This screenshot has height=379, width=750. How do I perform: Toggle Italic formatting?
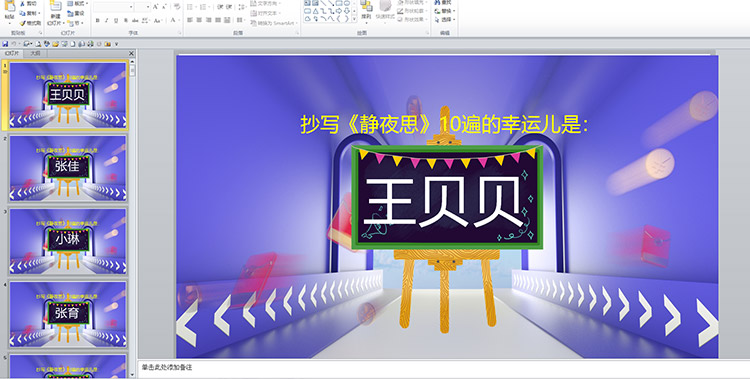107,21
